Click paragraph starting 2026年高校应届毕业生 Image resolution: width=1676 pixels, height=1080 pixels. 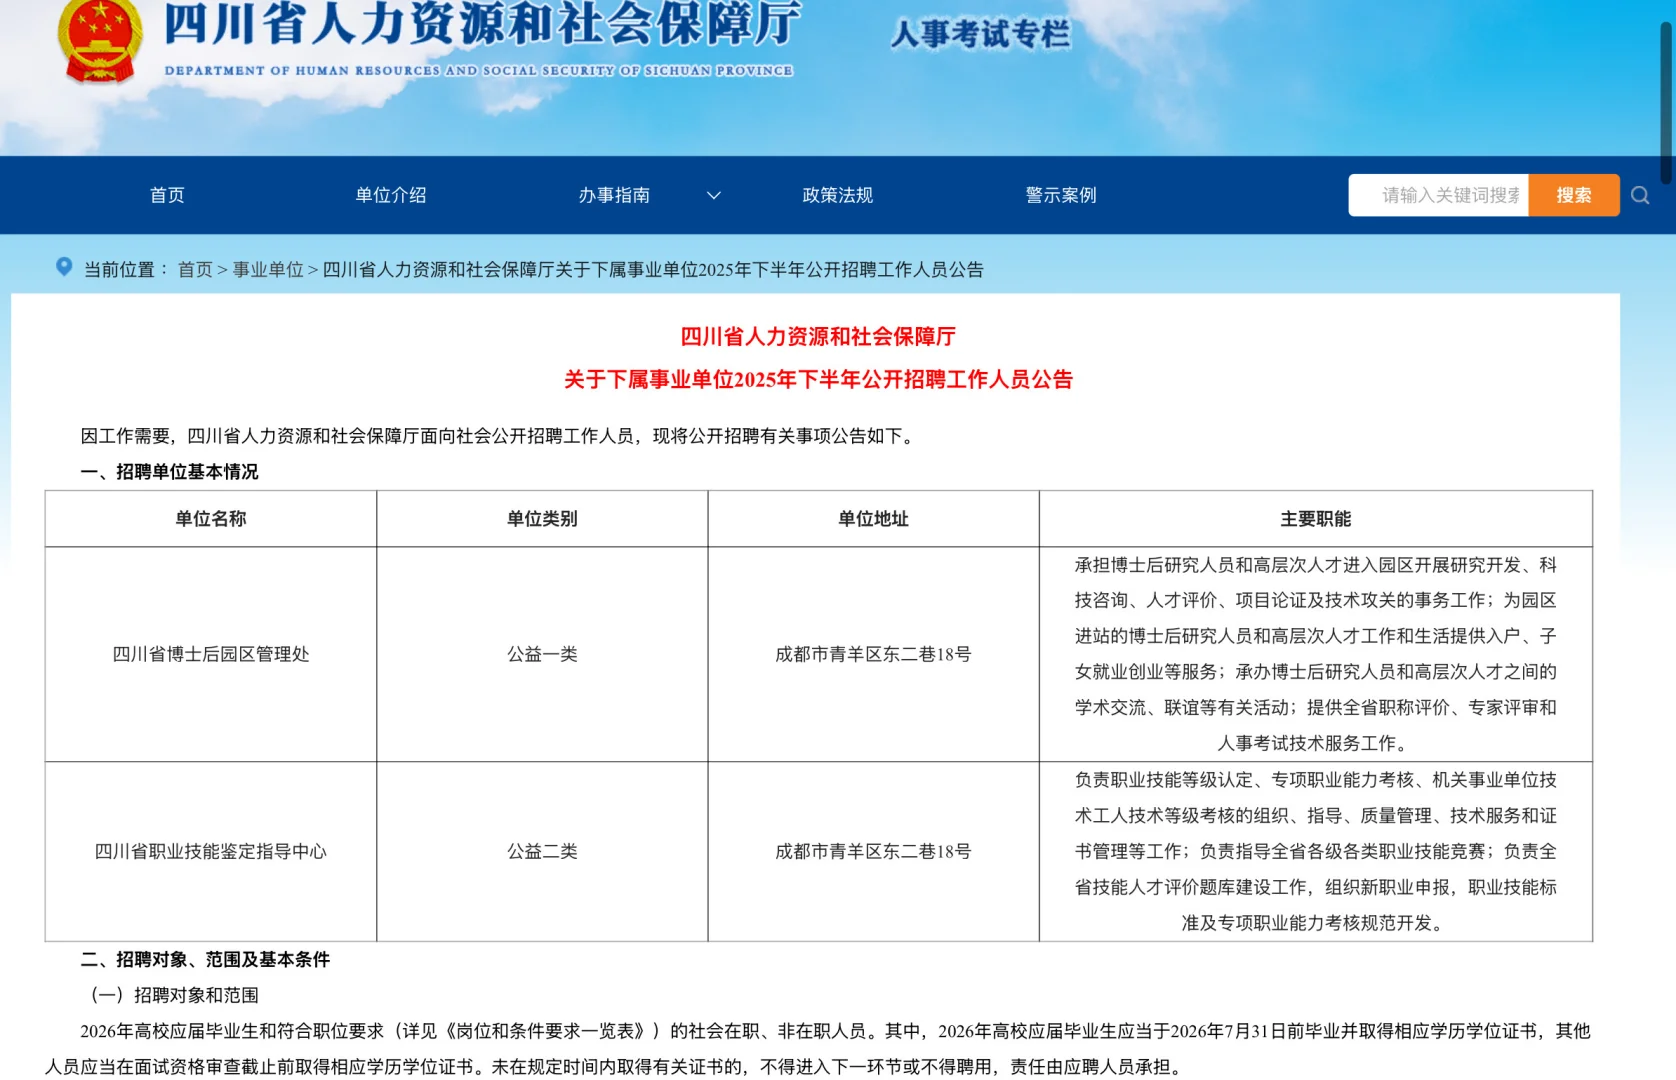(818, 1049)
